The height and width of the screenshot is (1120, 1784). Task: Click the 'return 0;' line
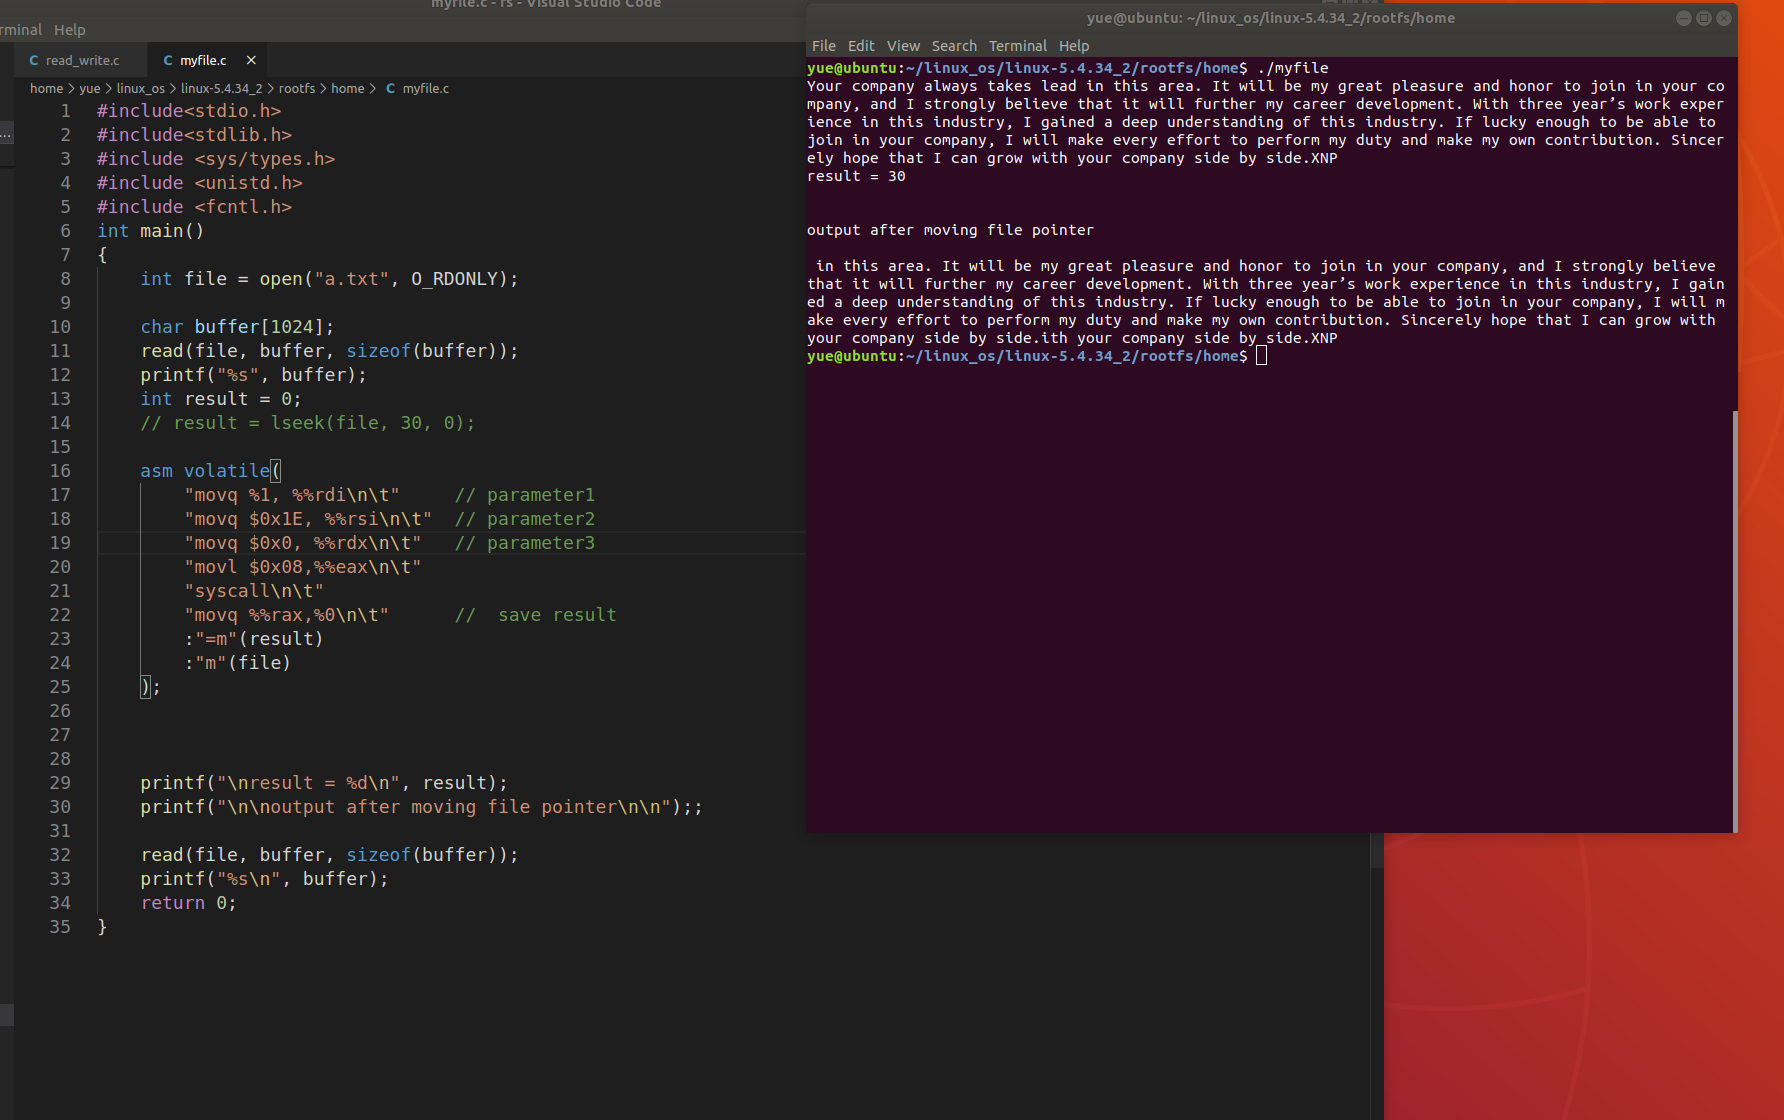[189, 903]
